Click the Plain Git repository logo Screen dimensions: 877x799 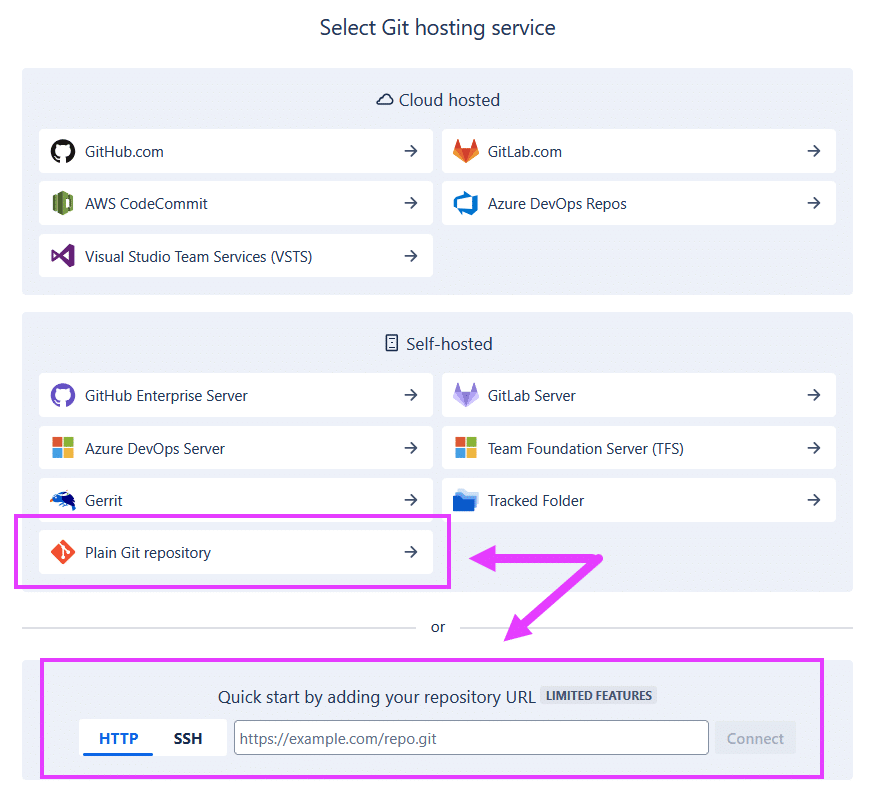click(x=63, y=553)
